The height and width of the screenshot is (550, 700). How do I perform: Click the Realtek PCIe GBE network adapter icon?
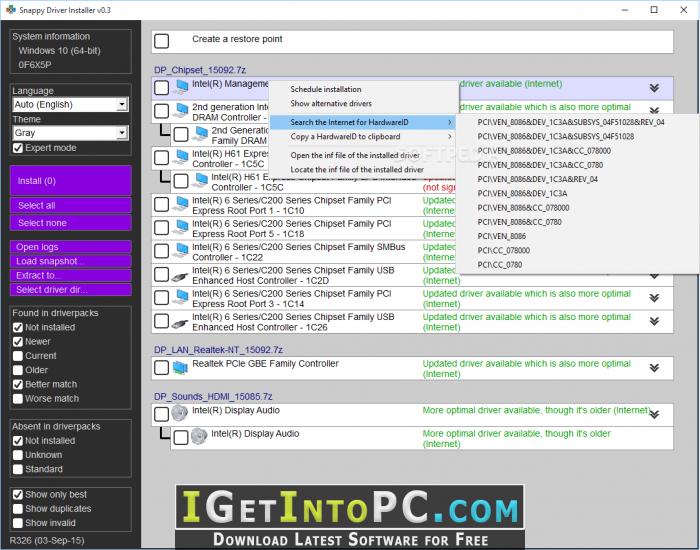point(181,367)
